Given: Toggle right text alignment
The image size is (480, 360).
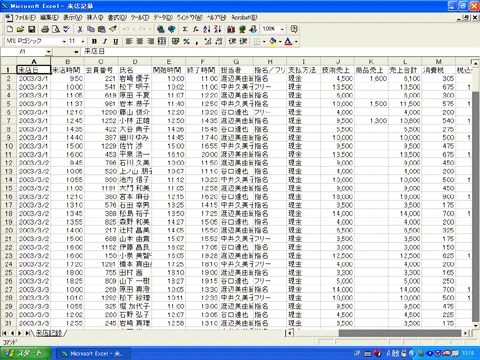Looking at the screenshot, I should (151, 41).
